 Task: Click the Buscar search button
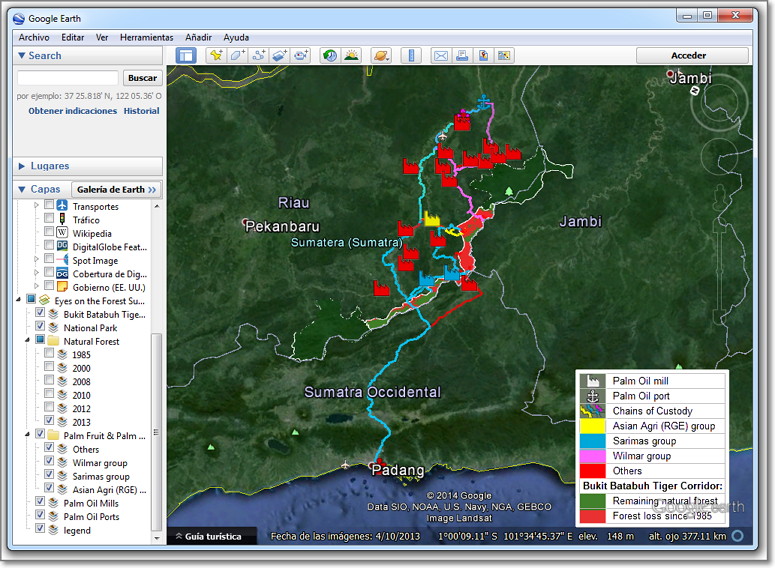tap(142, 78)
